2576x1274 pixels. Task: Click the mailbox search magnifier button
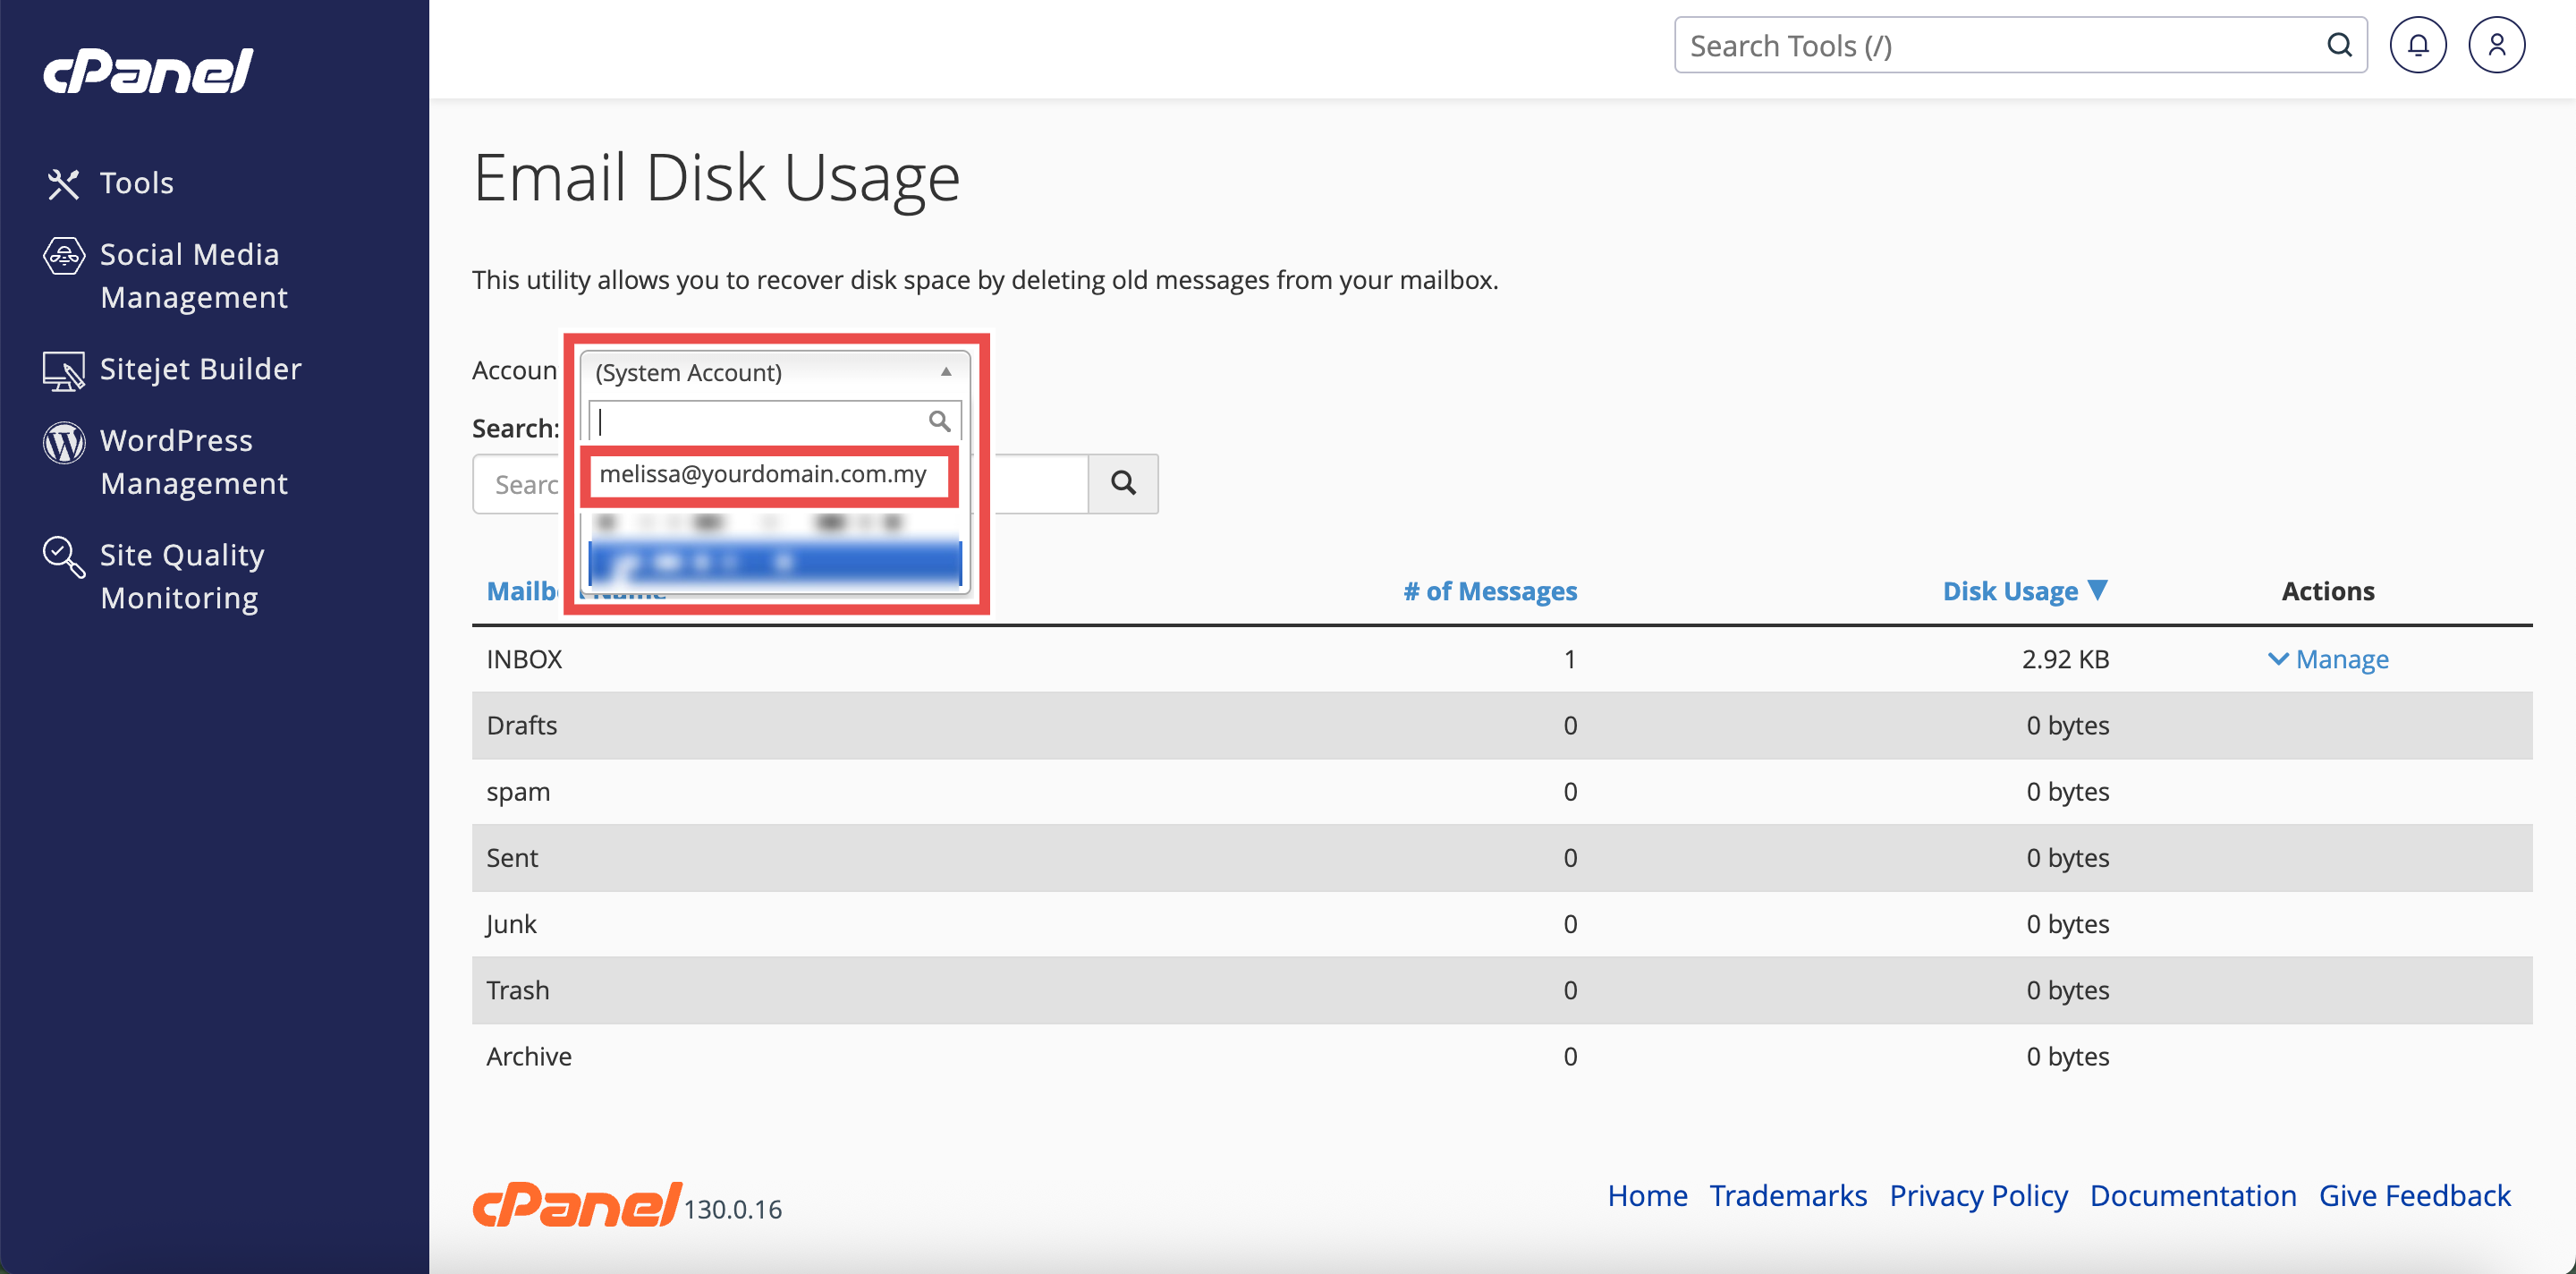(1122, 484)
